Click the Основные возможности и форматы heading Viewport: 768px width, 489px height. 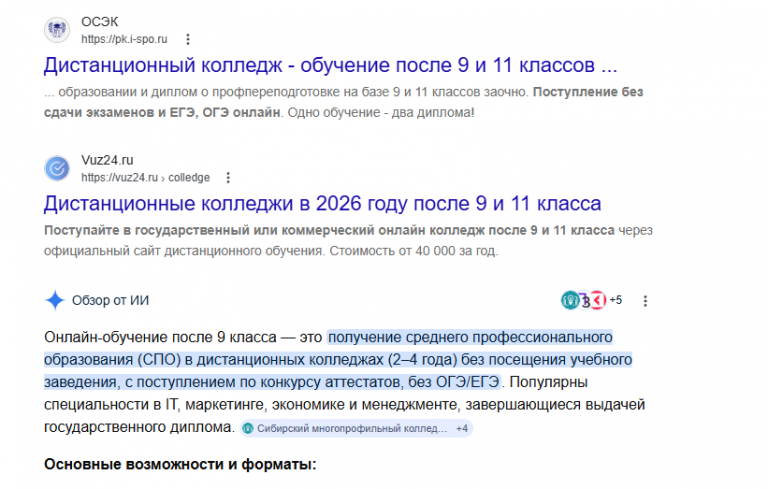coord(180,464)
